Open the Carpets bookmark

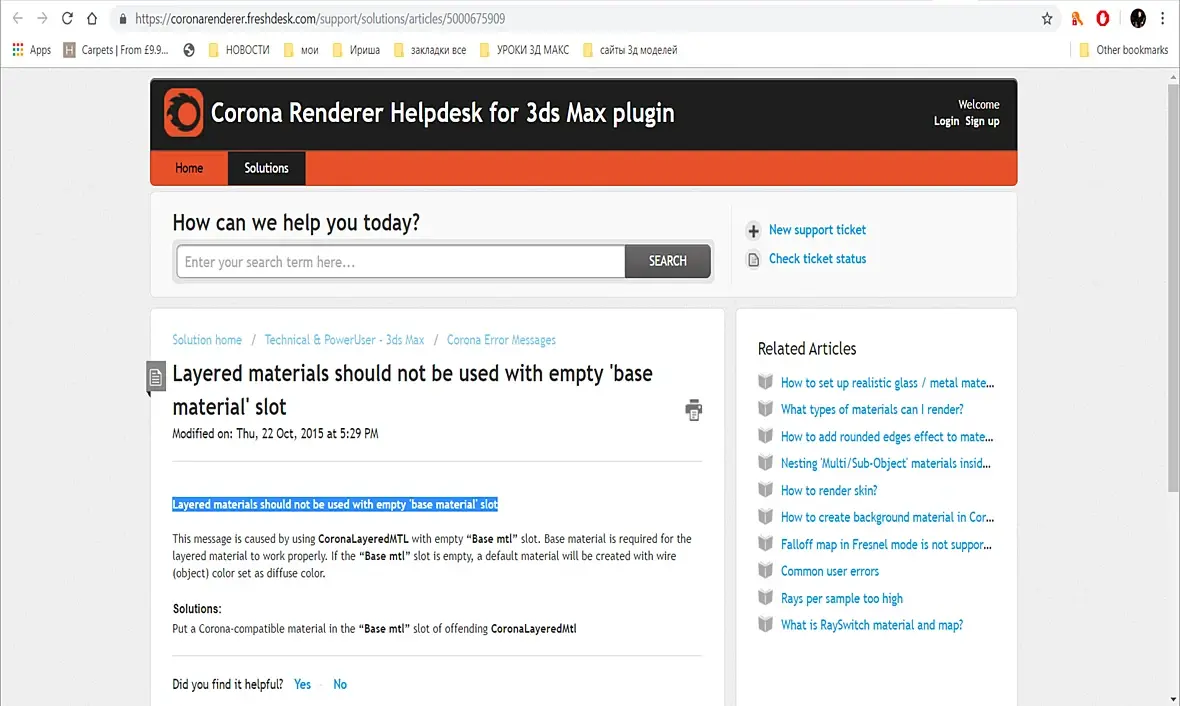[116, 50]
